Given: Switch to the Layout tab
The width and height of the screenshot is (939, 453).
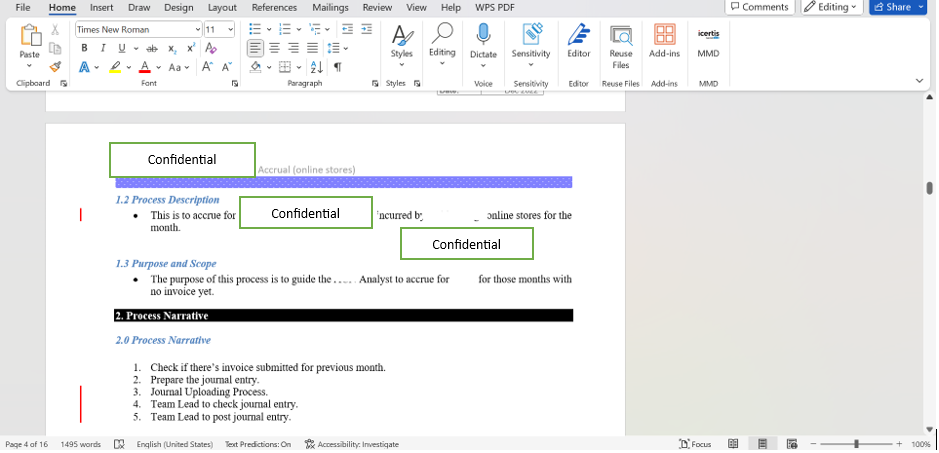Looking at the screenshot, I should (222, 8).
